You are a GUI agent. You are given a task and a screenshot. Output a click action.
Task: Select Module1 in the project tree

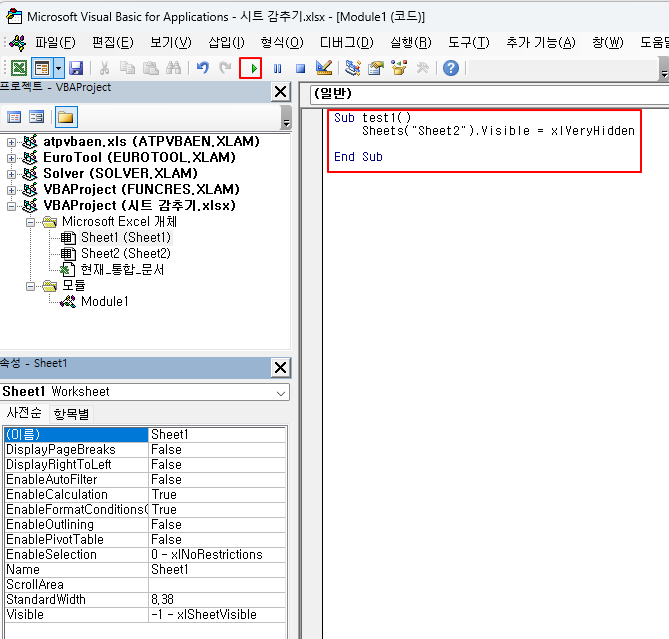(105, 302)
